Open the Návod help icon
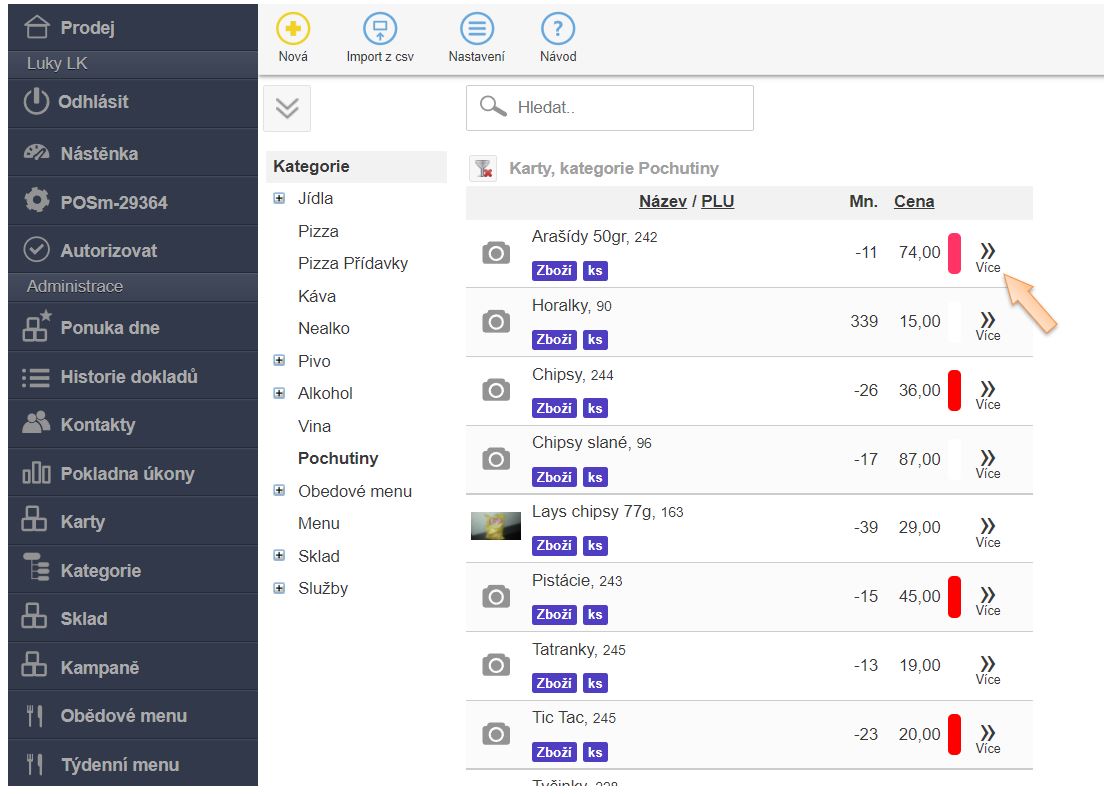This screenshot has width=1115, height=794. tap(558, 30)
